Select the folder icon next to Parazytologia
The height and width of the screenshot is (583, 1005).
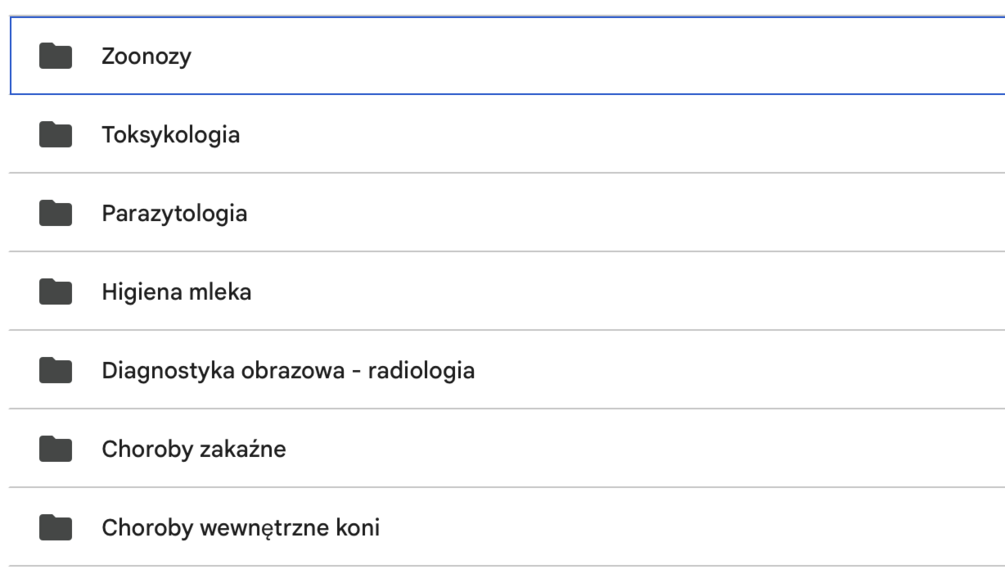click(x=56, y=213)
